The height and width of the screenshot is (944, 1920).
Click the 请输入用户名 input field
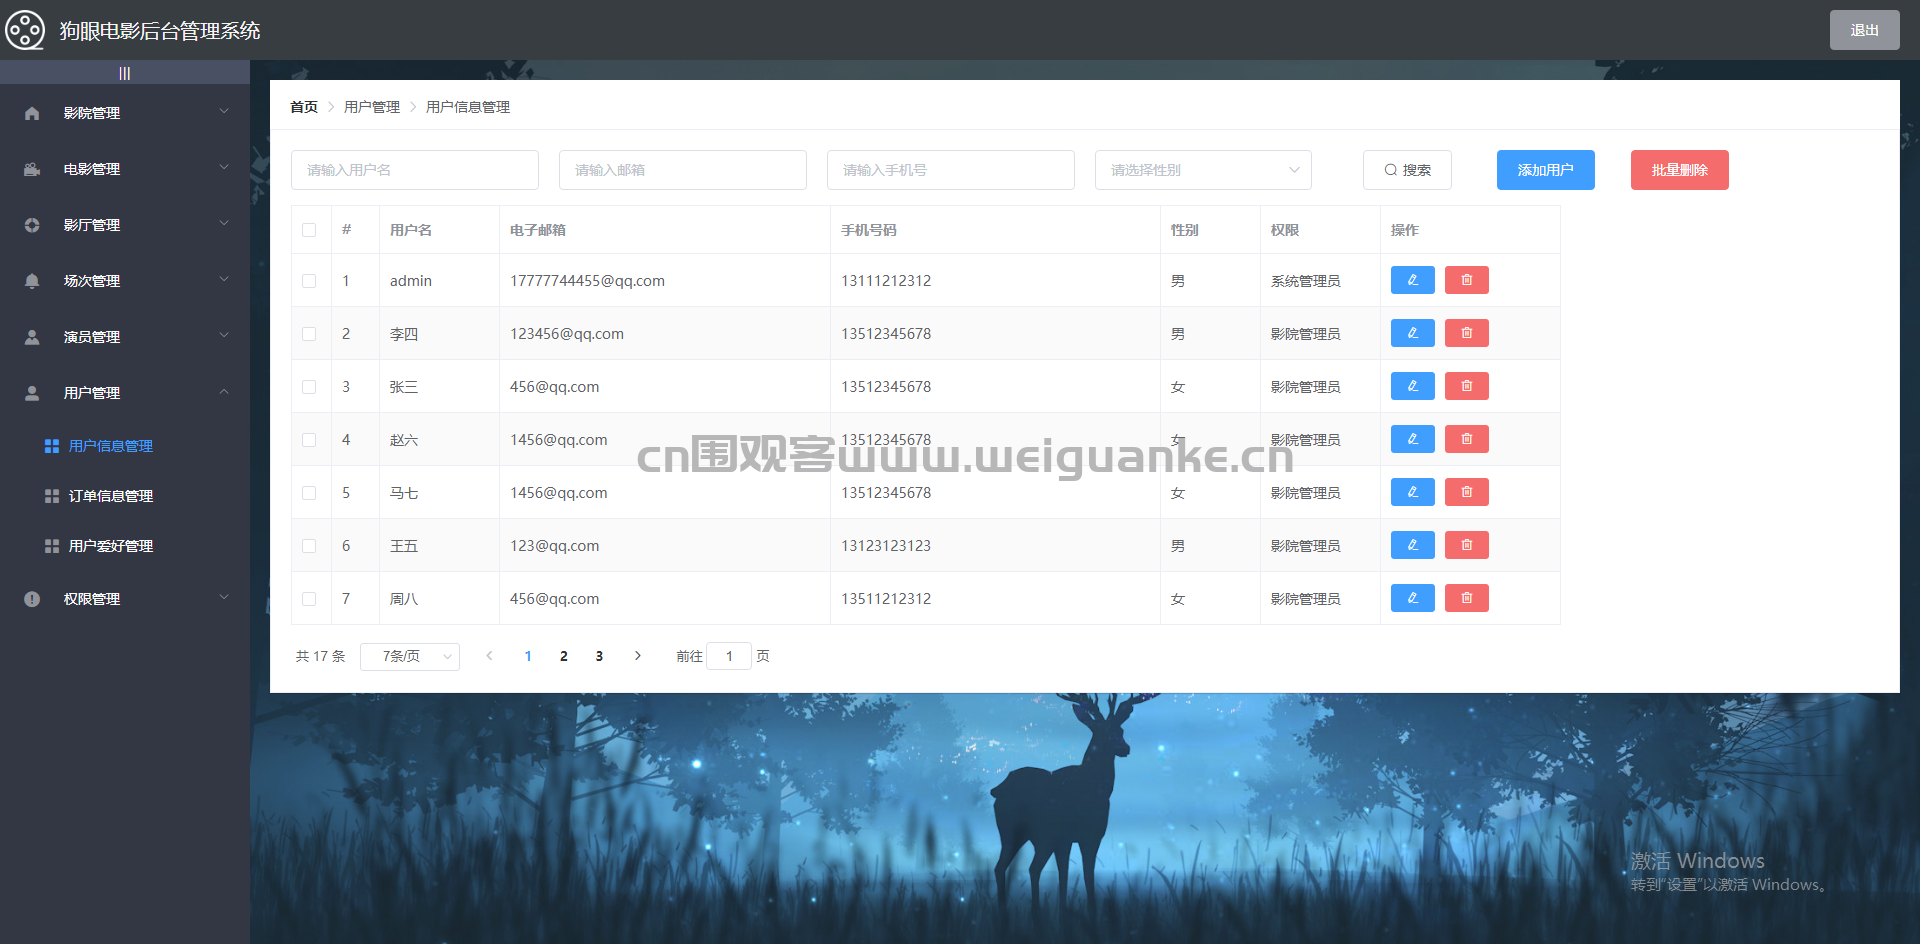click(x=415, y=170)
